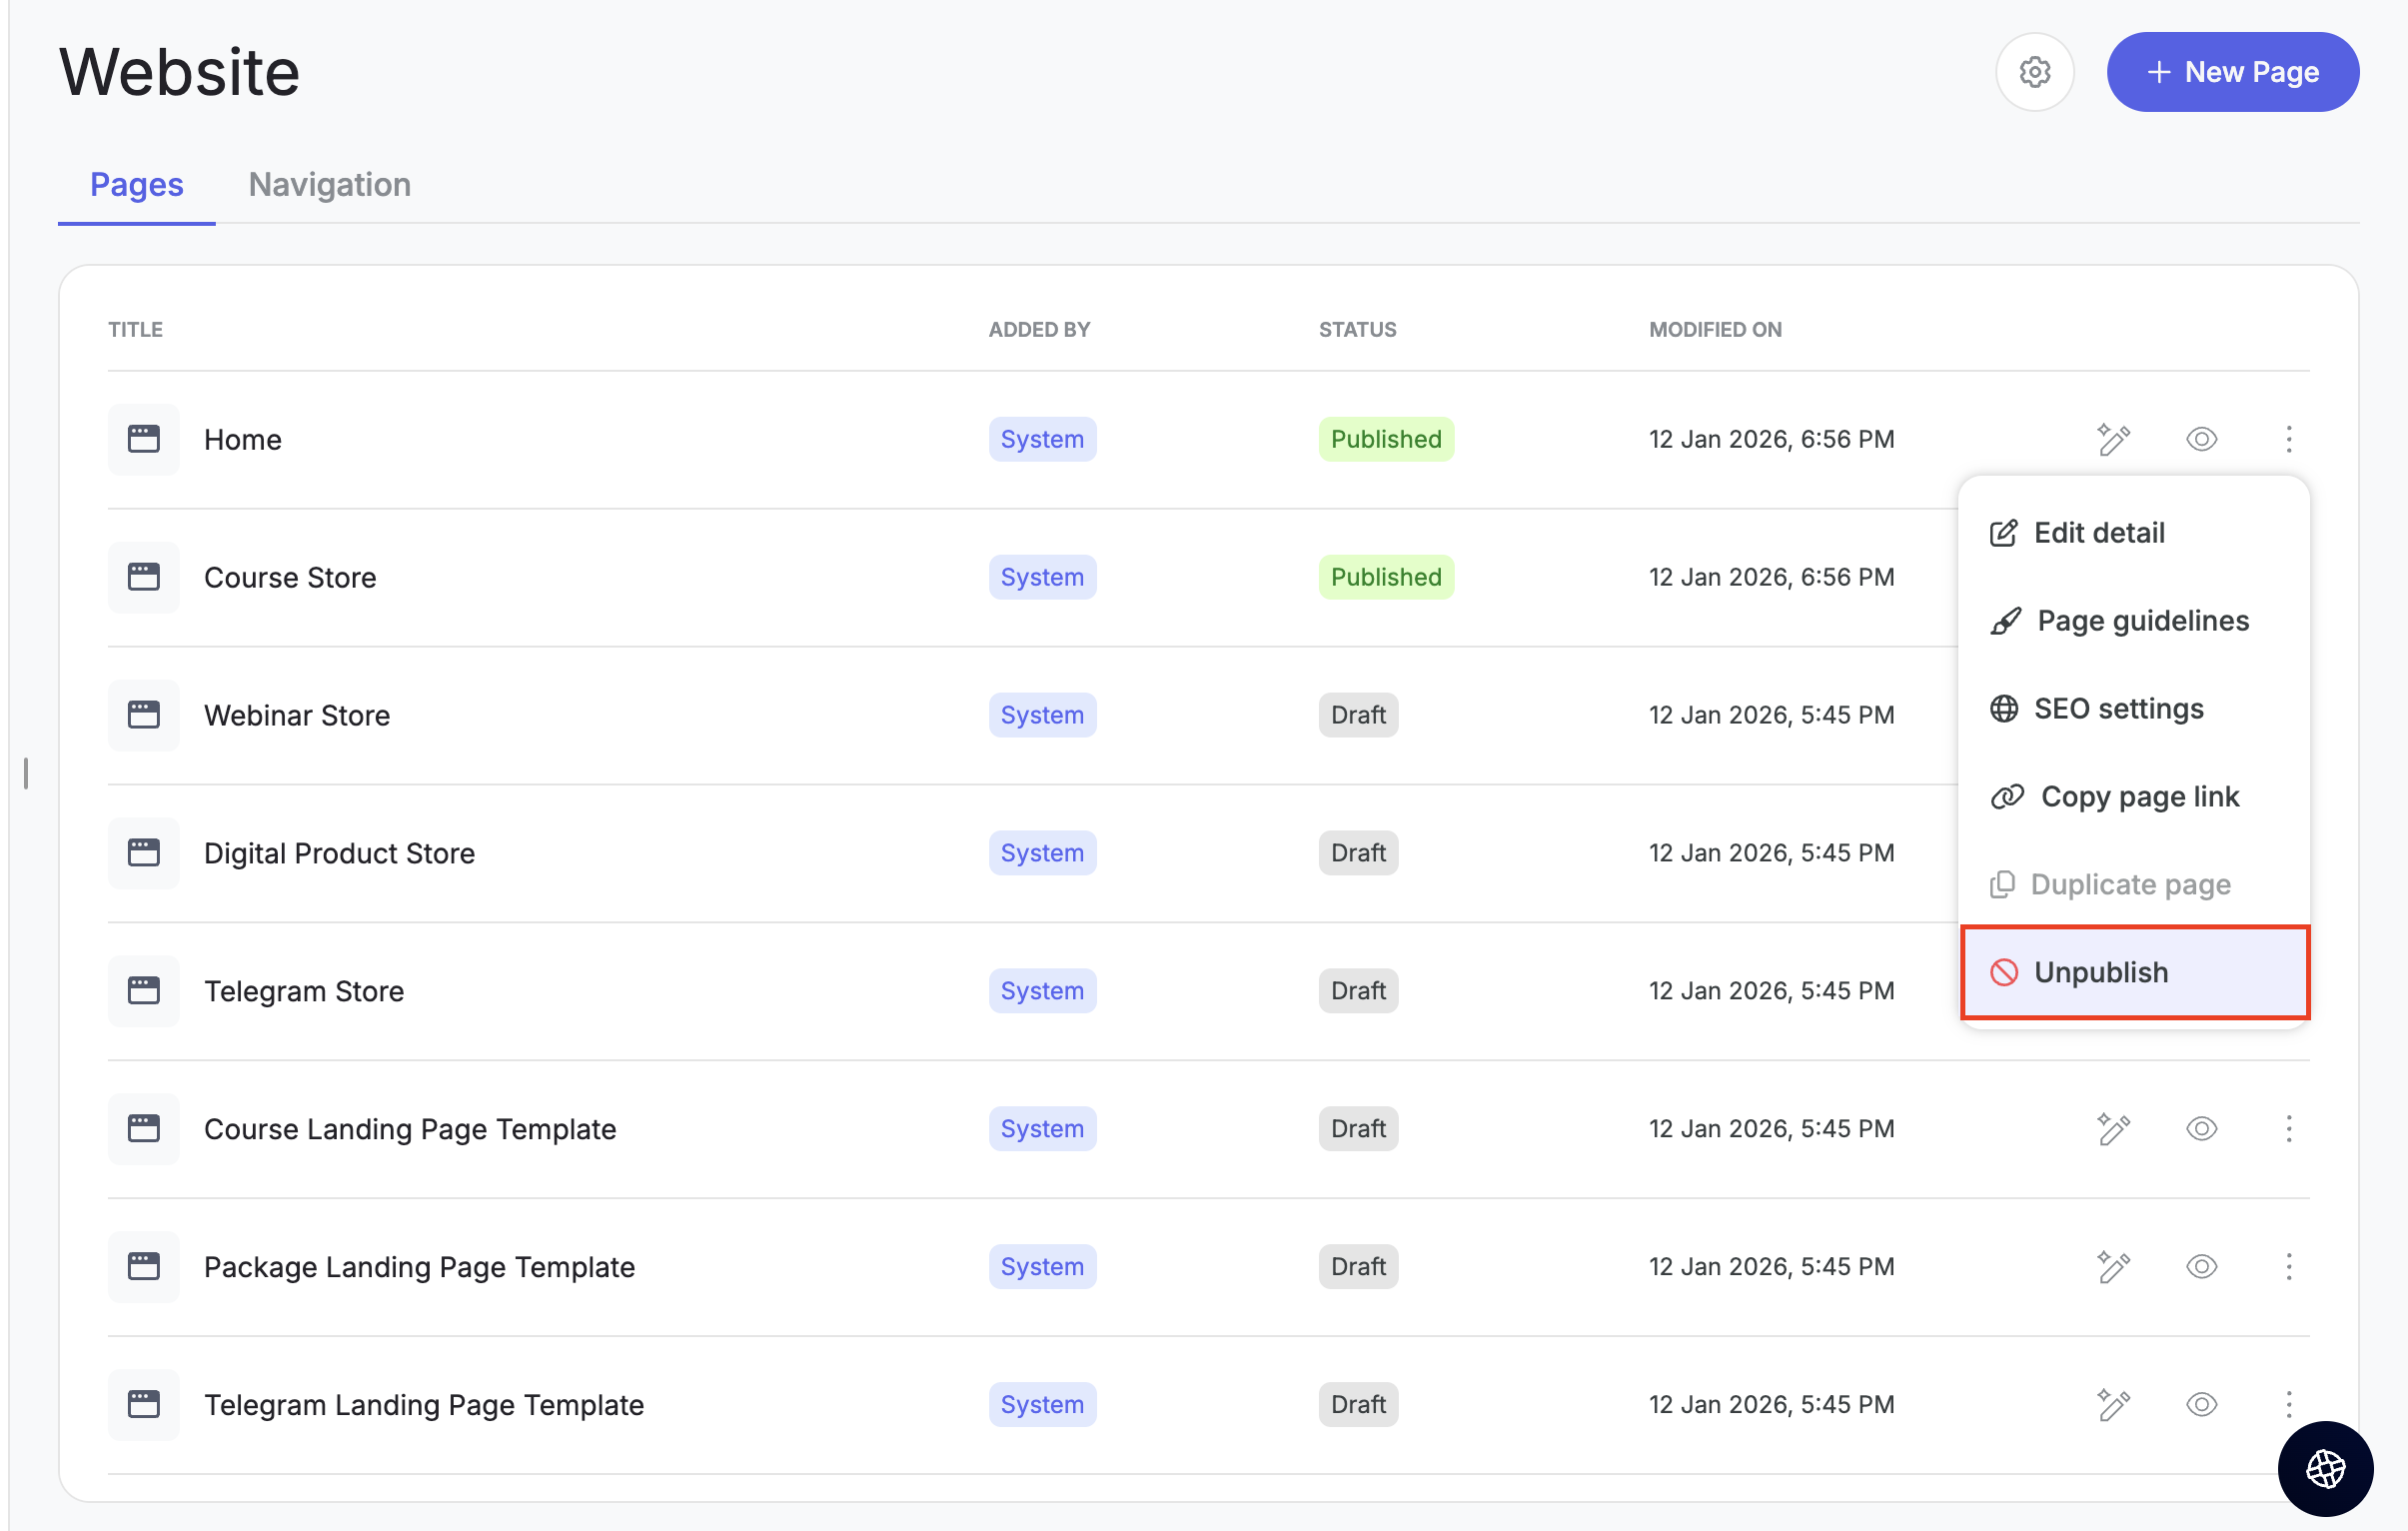Open website settings gear icon
This screenshot has height=1531, width=2408.
click(2034, 72)
